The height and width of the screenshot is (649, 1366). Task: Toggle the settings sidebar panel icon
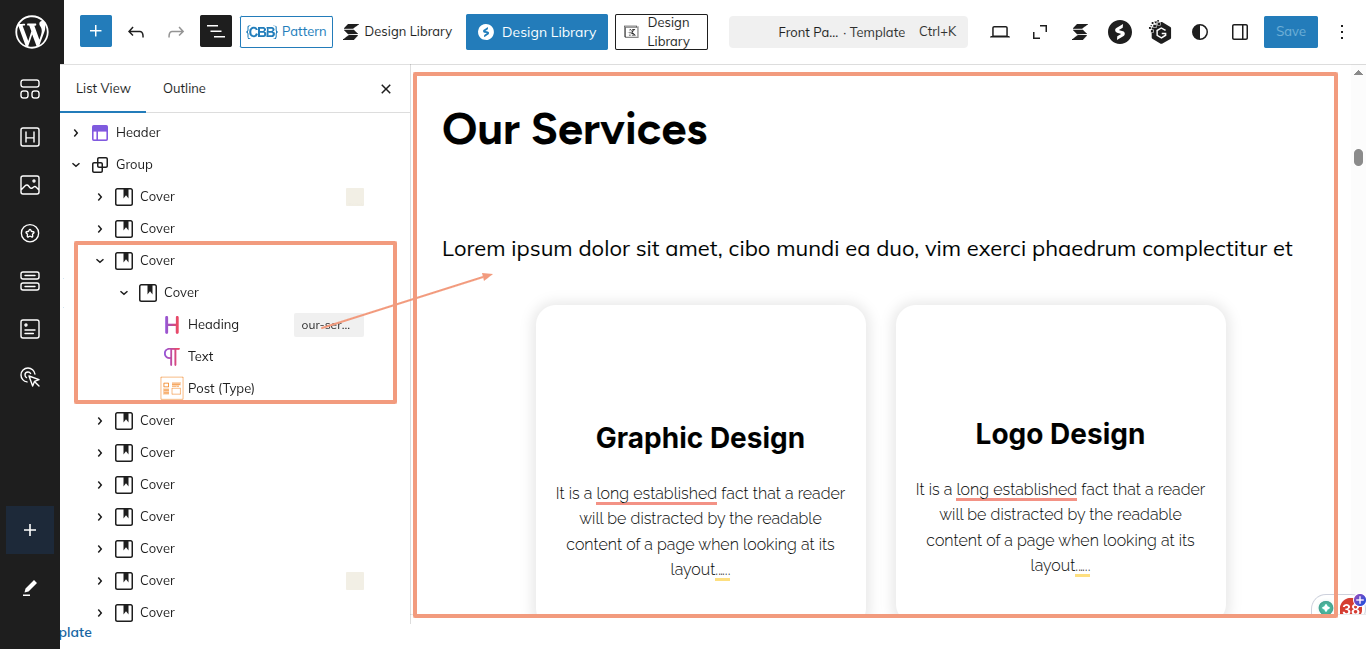1240,32
